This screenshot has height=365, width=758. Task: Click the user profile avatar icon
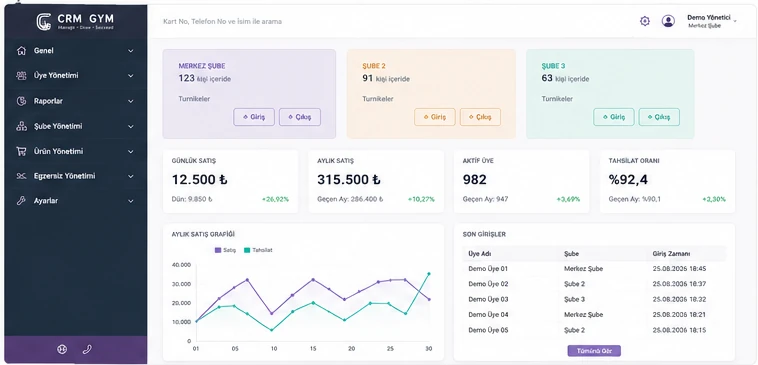coord(668,21)
